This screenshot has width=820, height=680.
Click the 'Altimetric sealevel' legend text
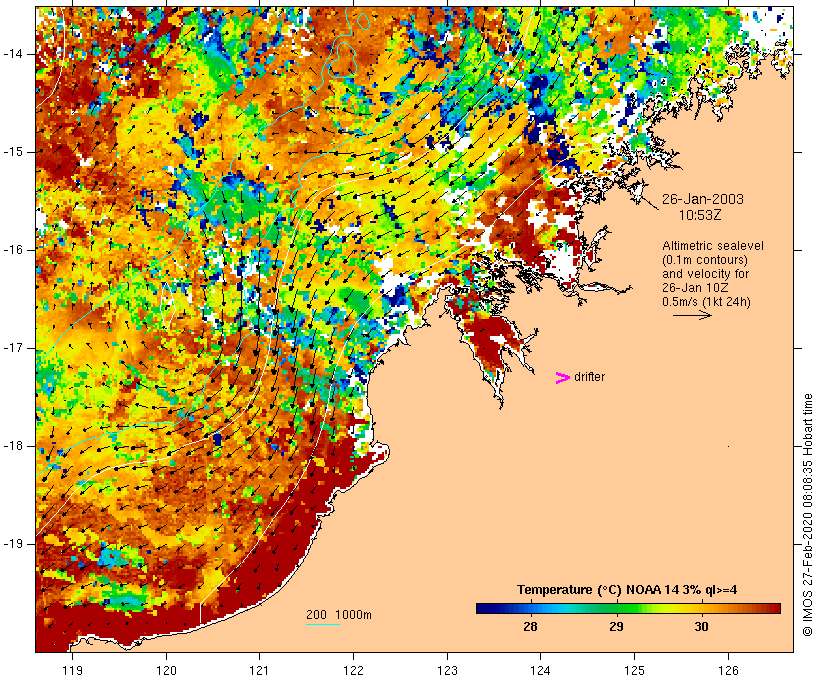tap(713, 245)
